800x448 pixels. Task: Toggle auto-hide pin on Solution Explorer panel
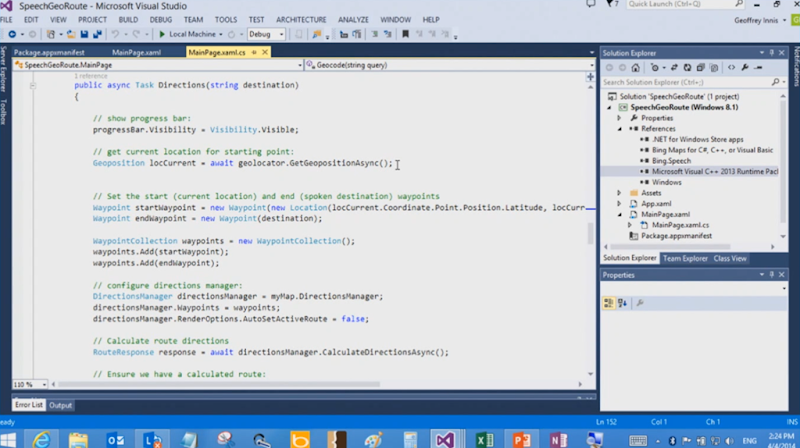pos(771,53)
